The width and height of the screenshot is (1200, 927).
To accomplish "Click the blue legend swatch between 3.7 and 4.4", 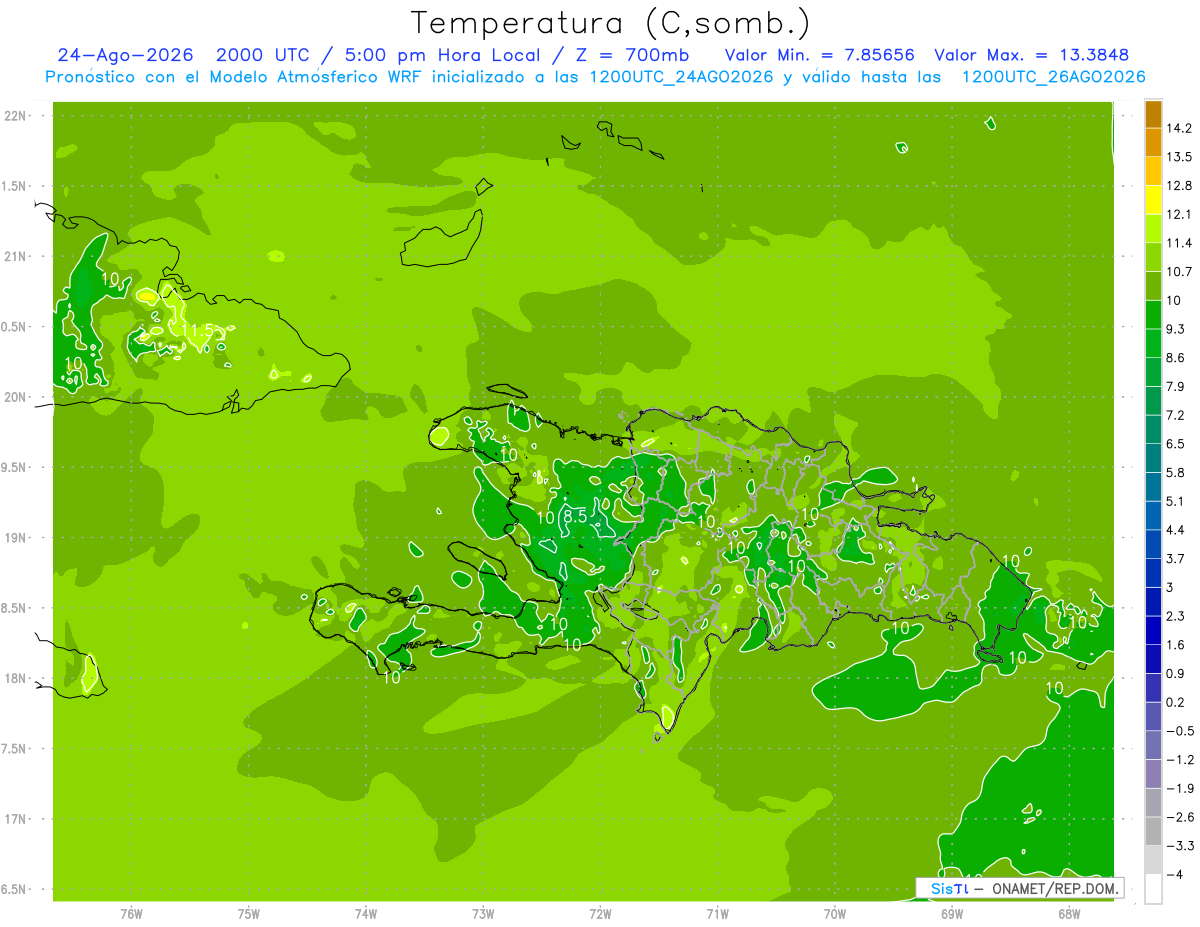I will click(1153, 544).
